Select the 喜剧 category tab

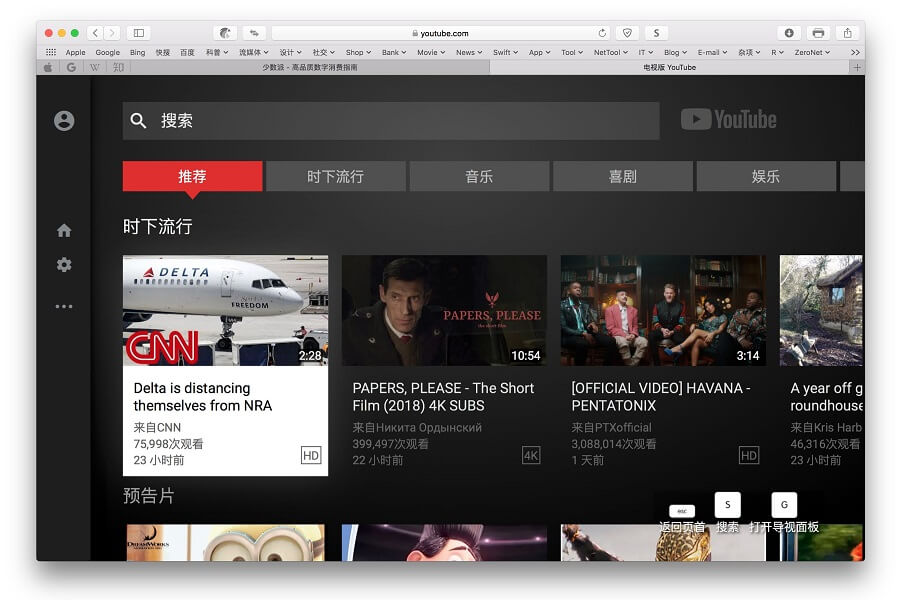623,176
